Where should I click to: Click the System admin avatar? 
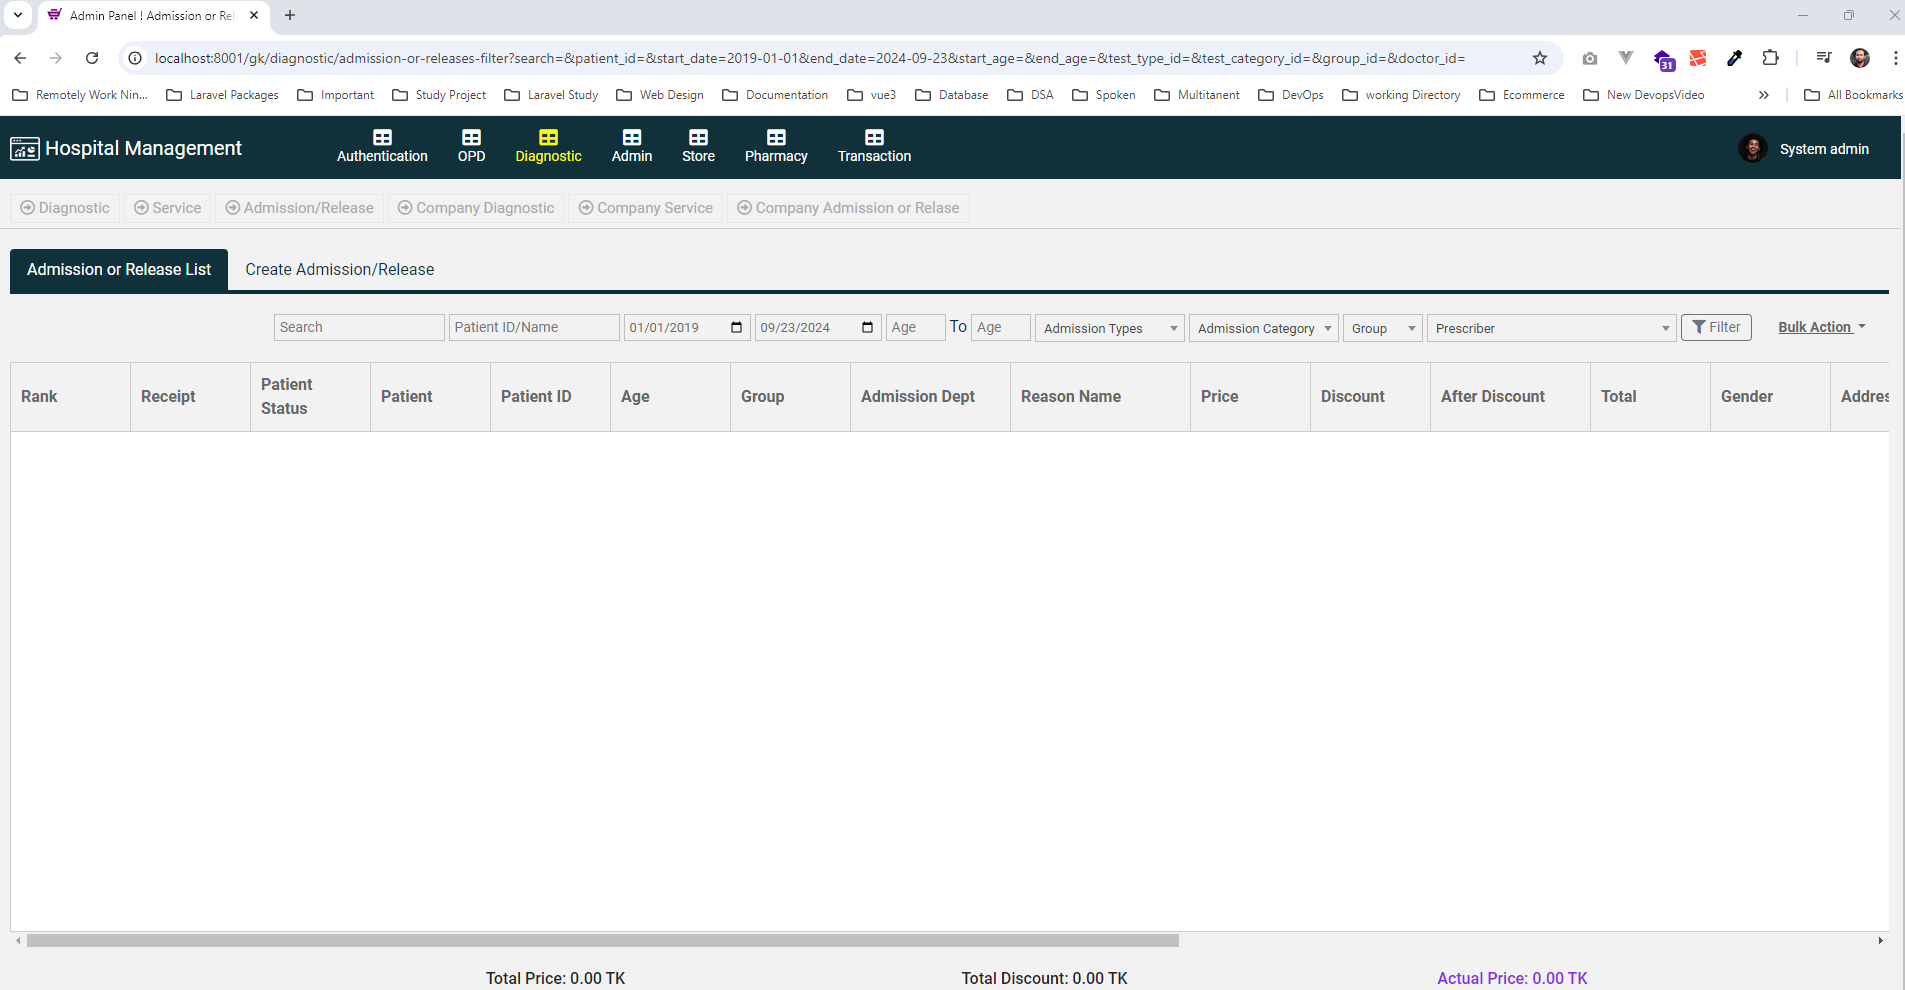tap(1752, 148)
